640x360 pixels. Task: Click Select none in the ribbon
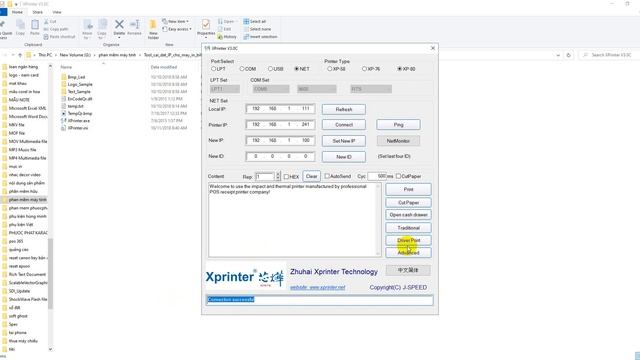[257, 29]
